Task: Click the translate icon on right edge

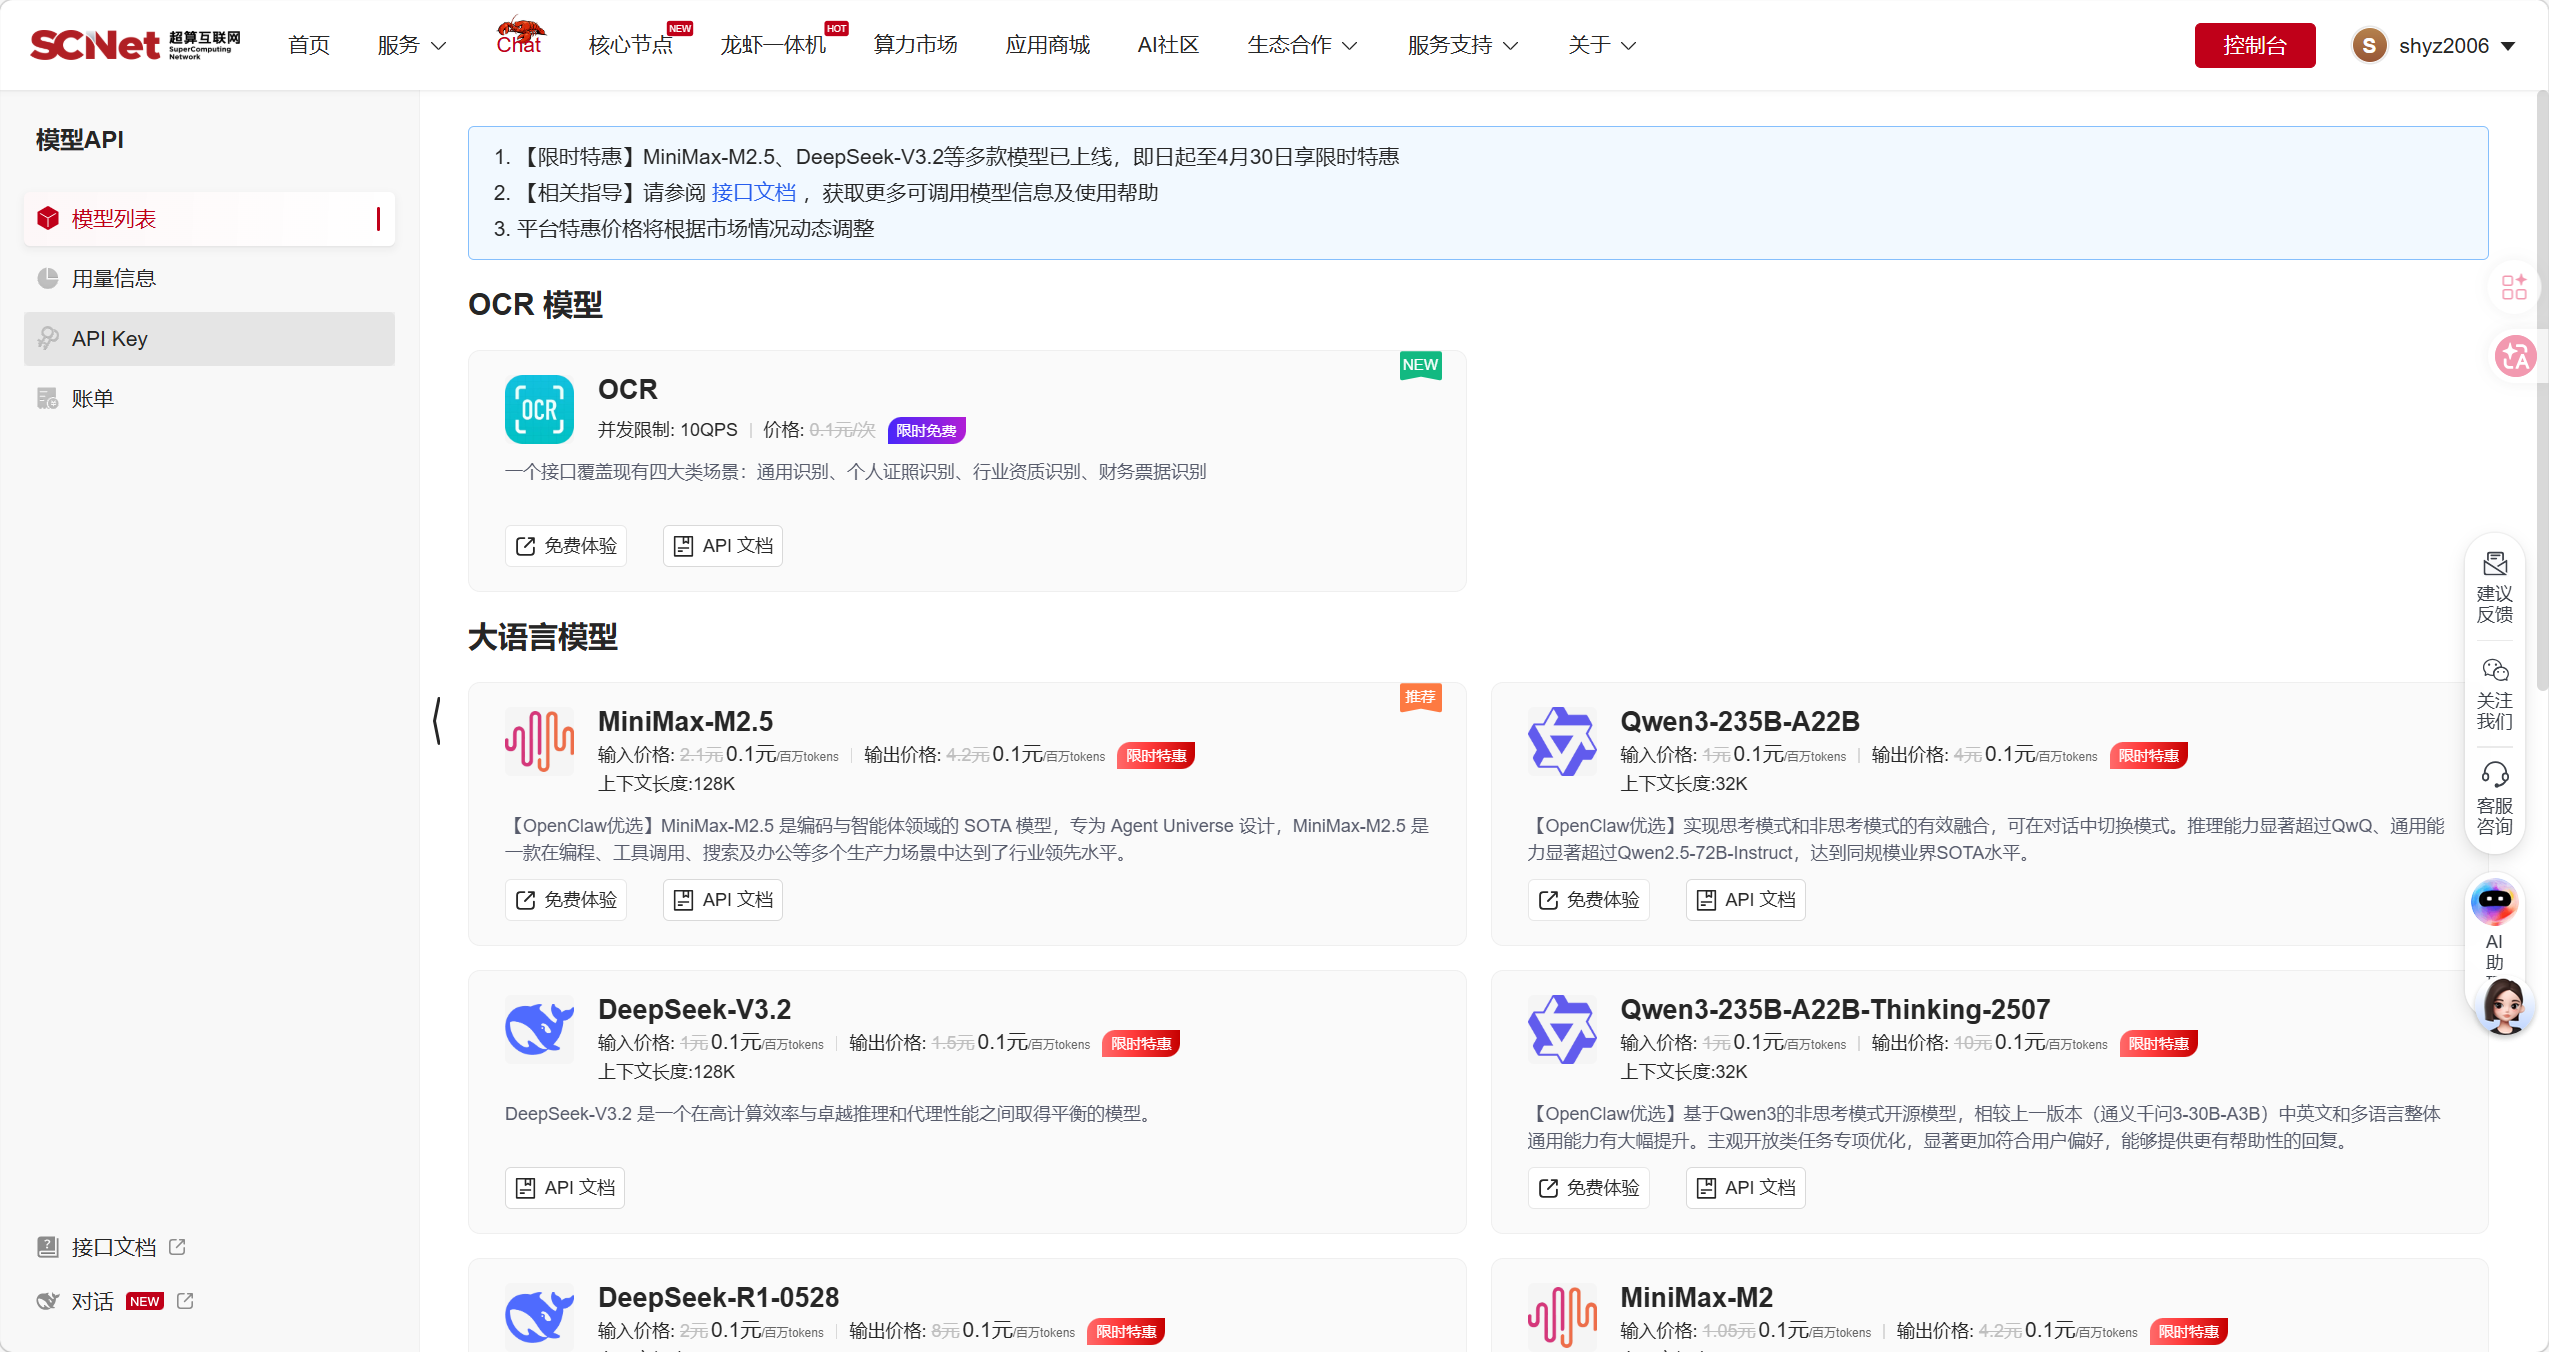Action: 2515,357
